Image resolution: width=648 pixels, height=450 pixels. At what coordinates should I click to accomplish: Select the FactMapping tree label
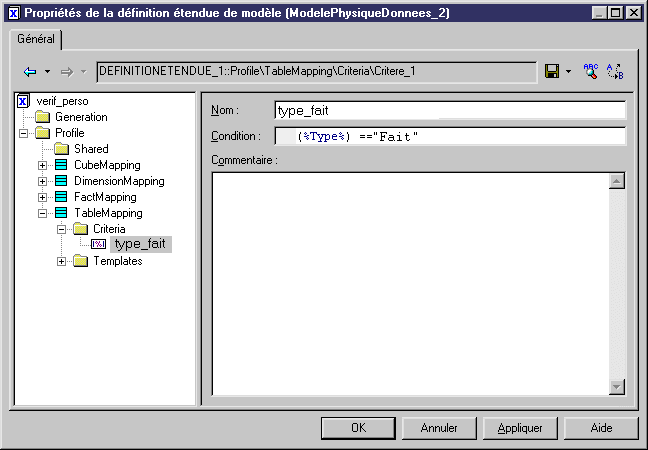pyautogui.click(x=105, y=197)
